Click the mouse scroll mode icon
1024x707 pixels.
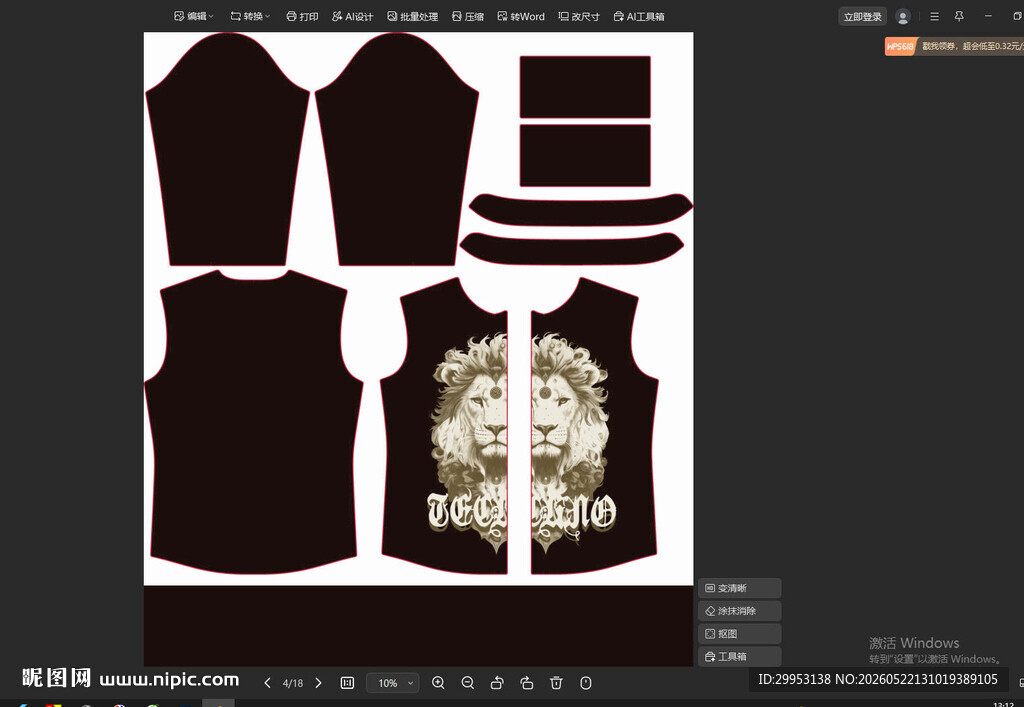(x=586, y=683)
